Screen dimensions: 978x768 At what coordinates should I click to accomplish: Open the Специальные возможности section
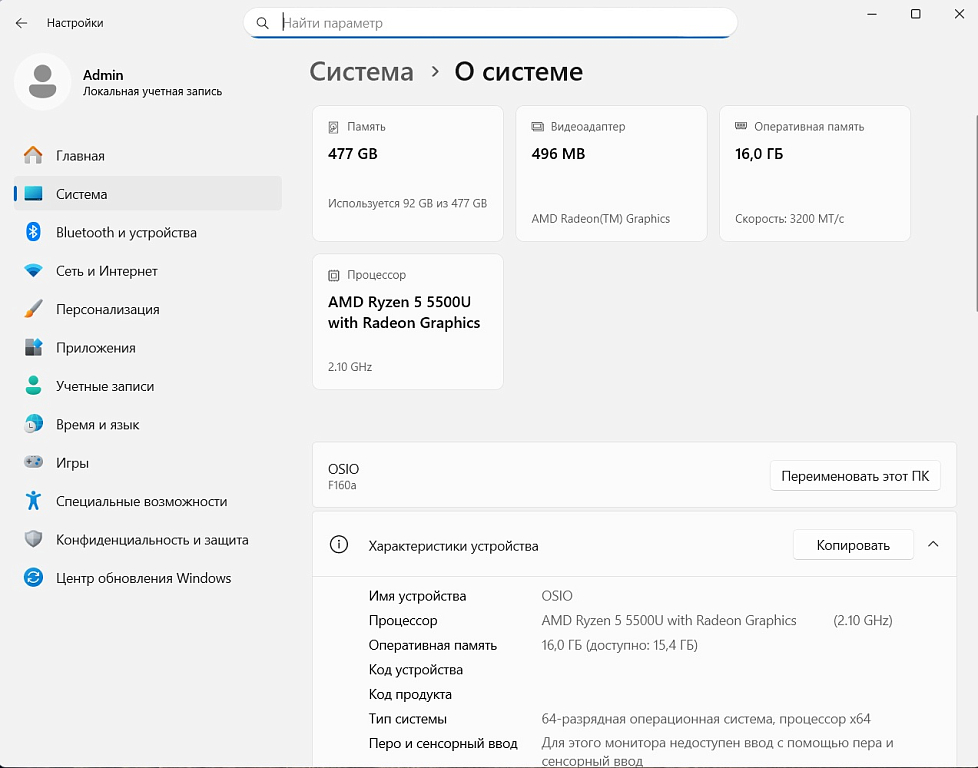(x=141, y=502)
